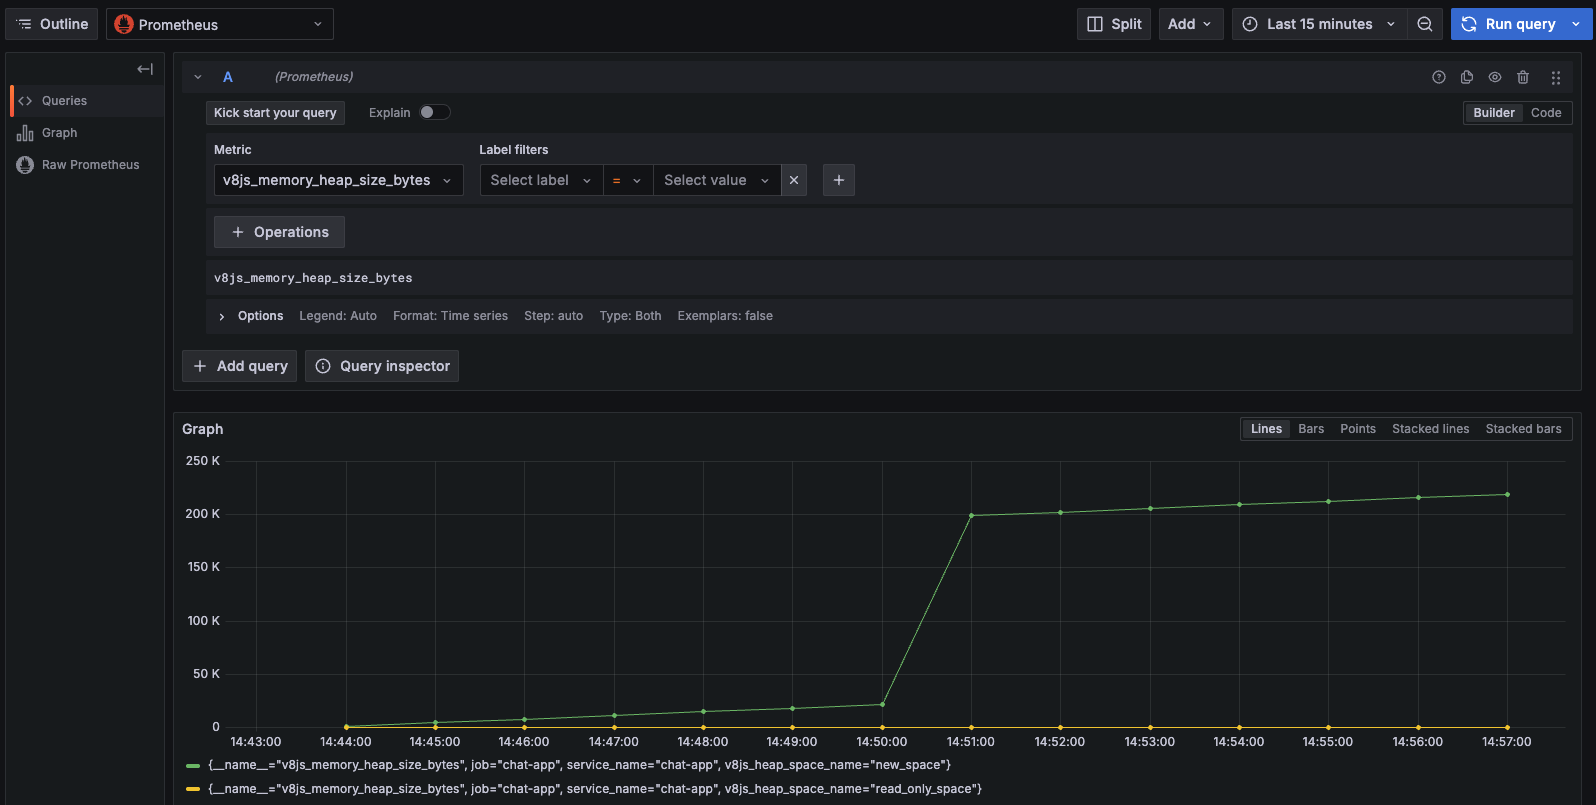Click the zoom out time range icon
Image resolution: width=1596 pixels, height=805 pixels.
coord(1425,24)
